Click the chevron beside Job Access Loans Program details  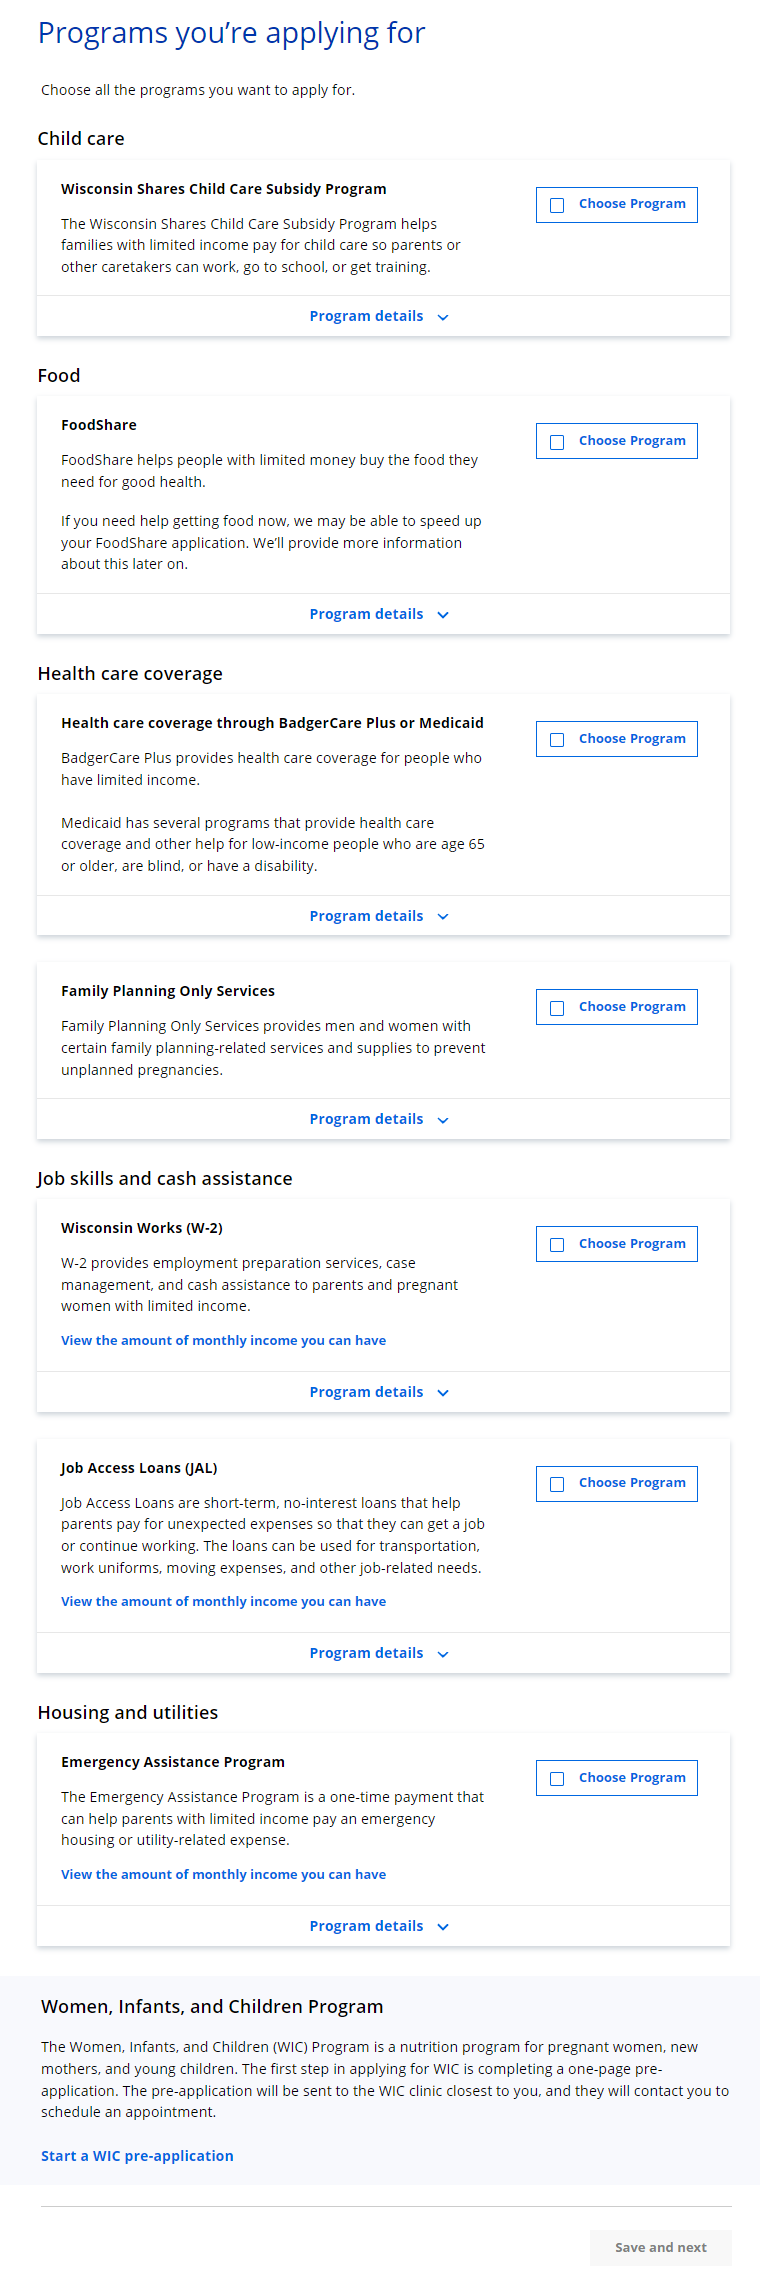click(x=443, y=1654)
